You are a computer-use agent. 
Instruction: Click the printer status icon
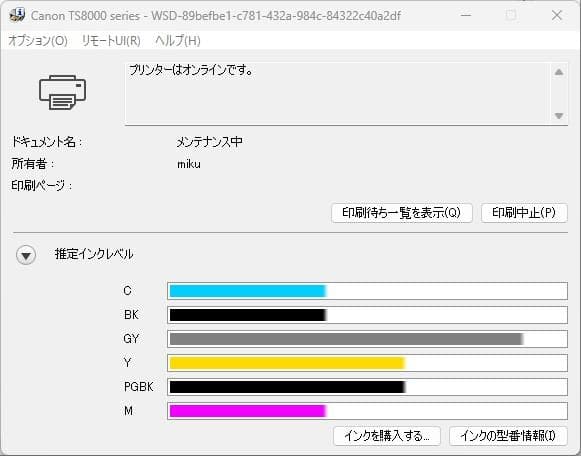62,92
